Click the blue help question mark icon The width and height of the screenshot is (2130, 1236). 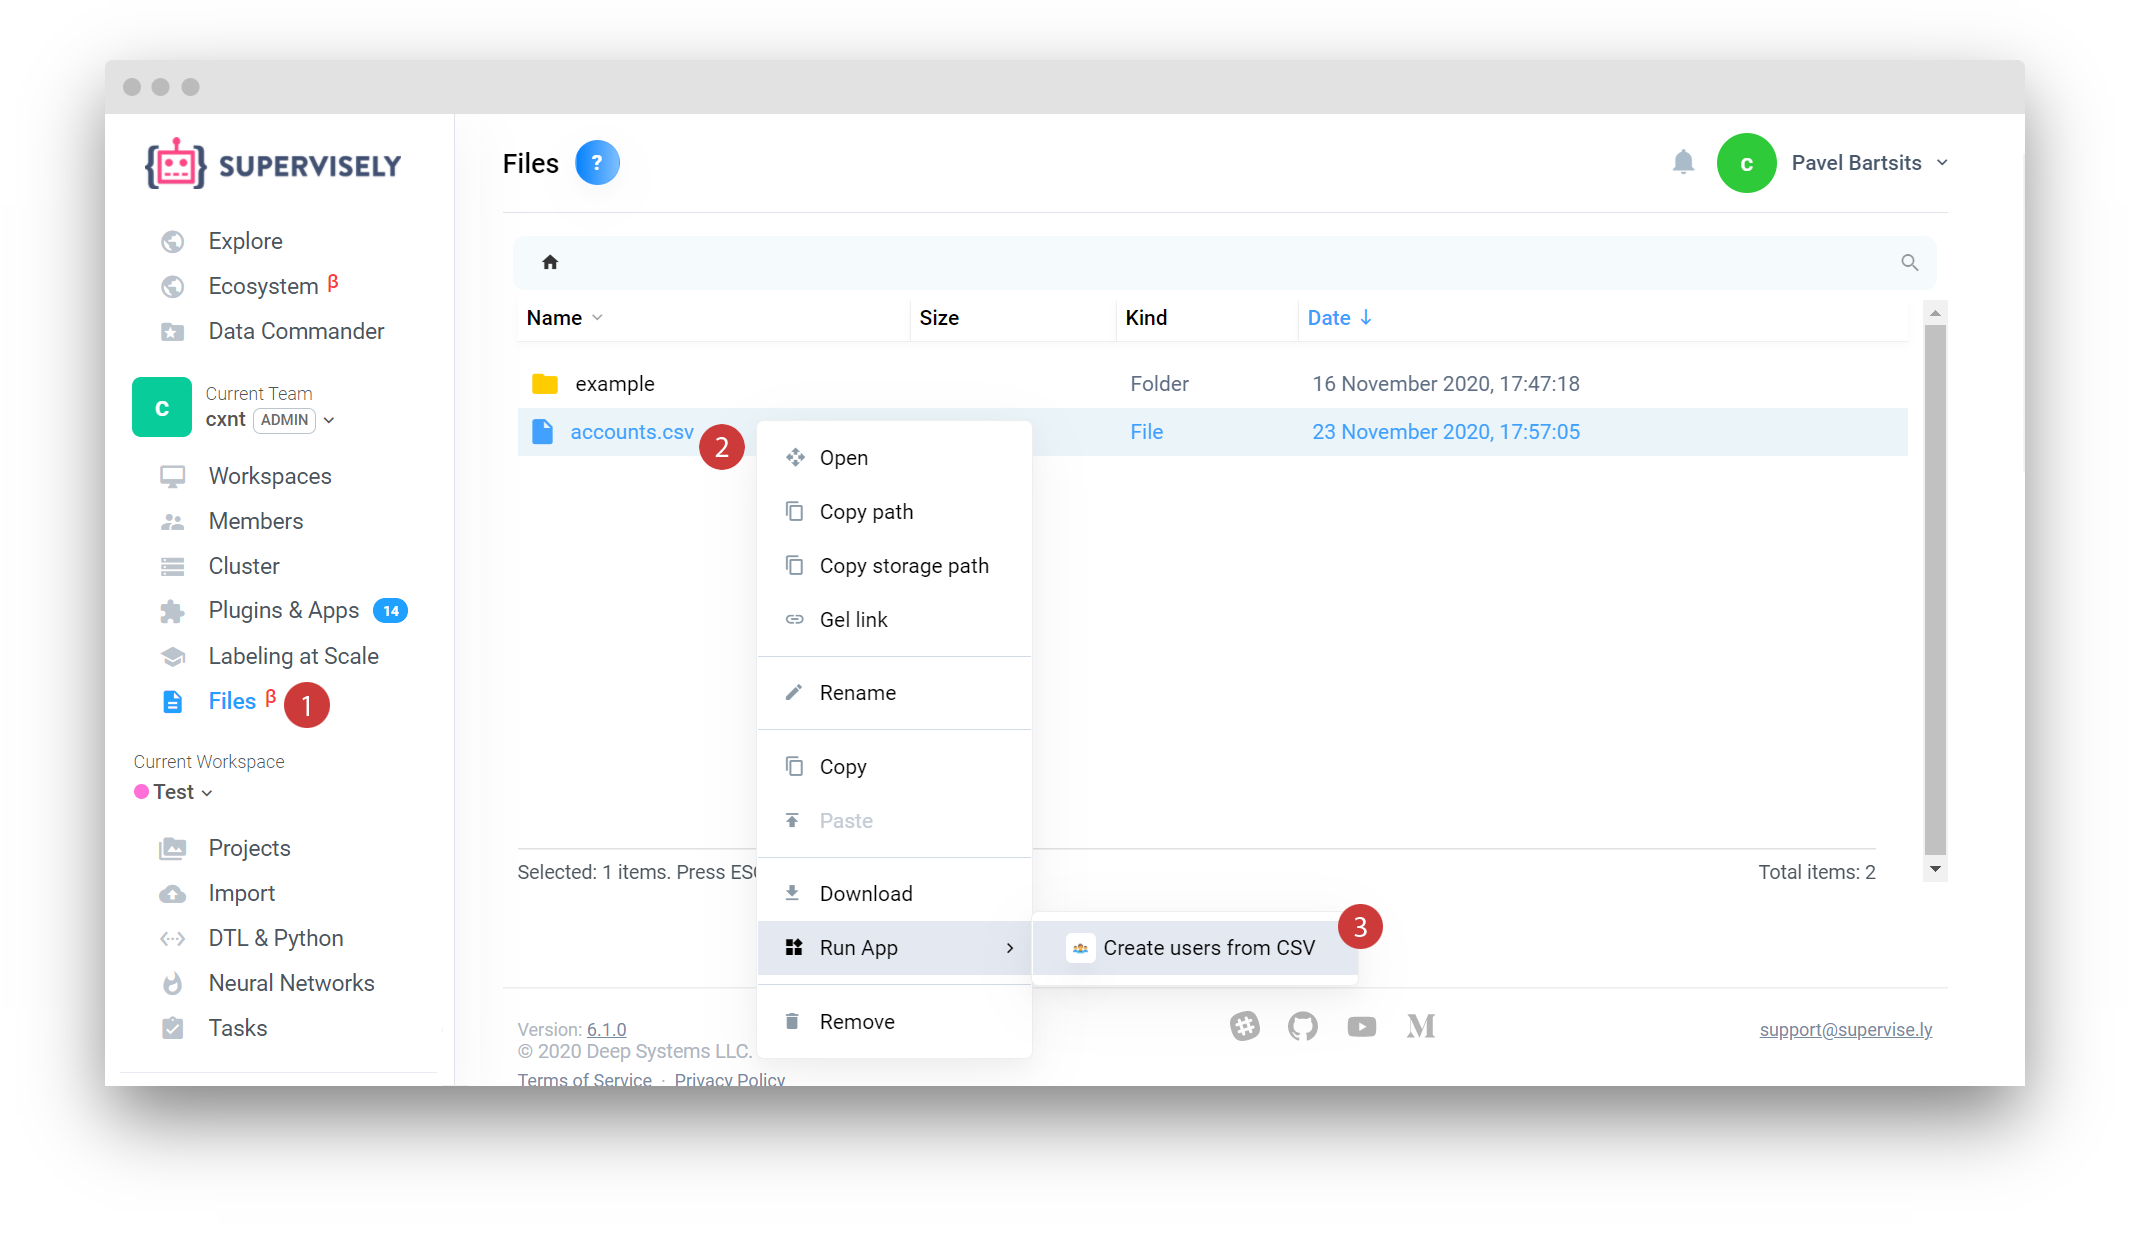click(597, 162)
